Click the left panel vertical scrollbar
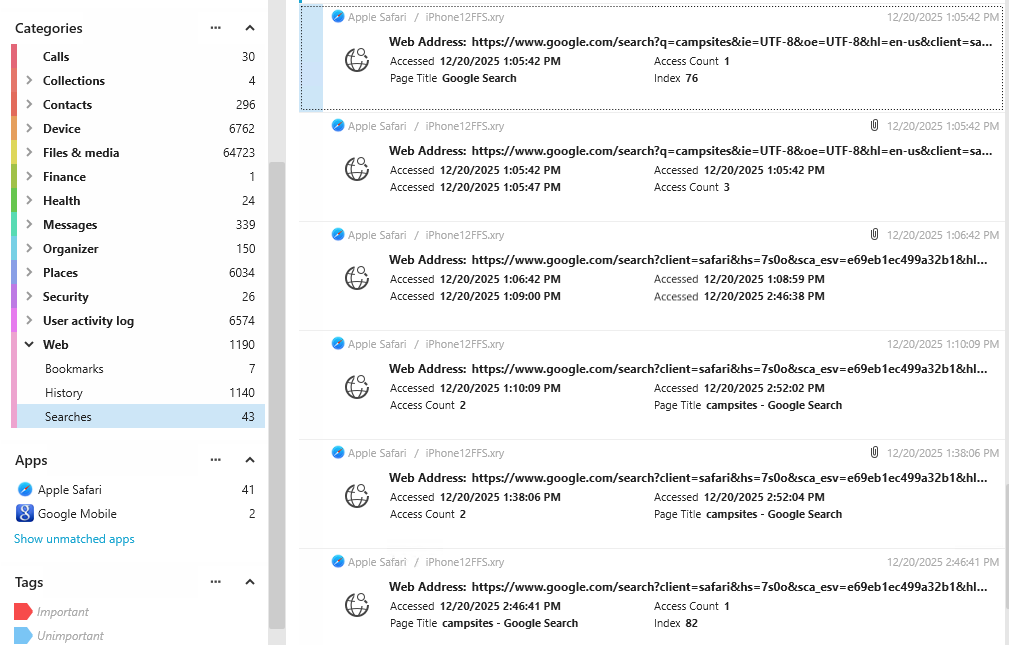The height and width of the screenshot is (645, 1009). 277,395
